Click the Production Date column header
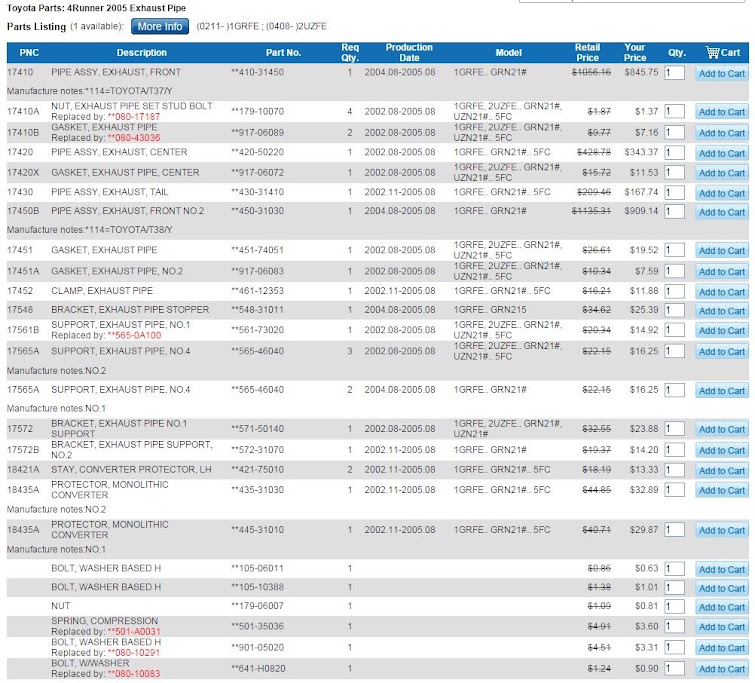Viewport: 755px width, 683px height. pyautogui.click(x=409, y=53)
